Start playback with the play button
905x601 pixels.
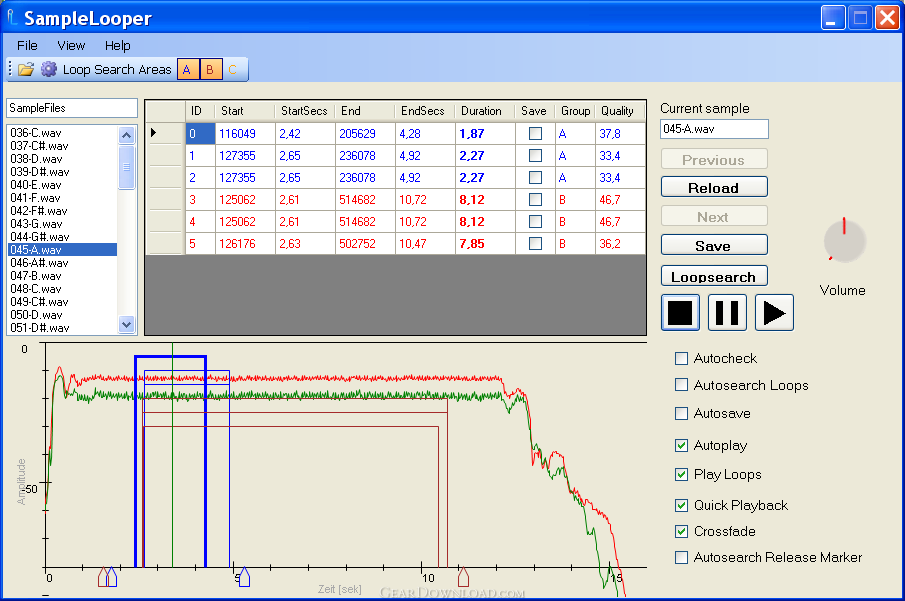pyautogui.click(x=774, y=312)
